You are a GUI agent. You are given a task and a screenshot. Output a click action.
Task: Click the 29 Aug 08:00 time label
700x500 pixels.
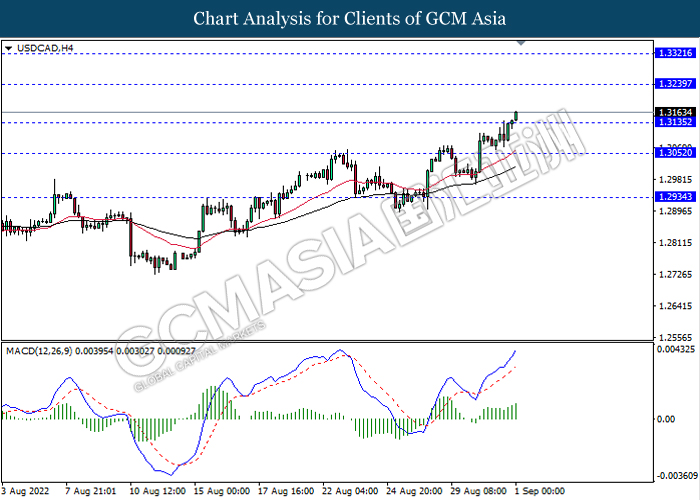coord(479,491)
